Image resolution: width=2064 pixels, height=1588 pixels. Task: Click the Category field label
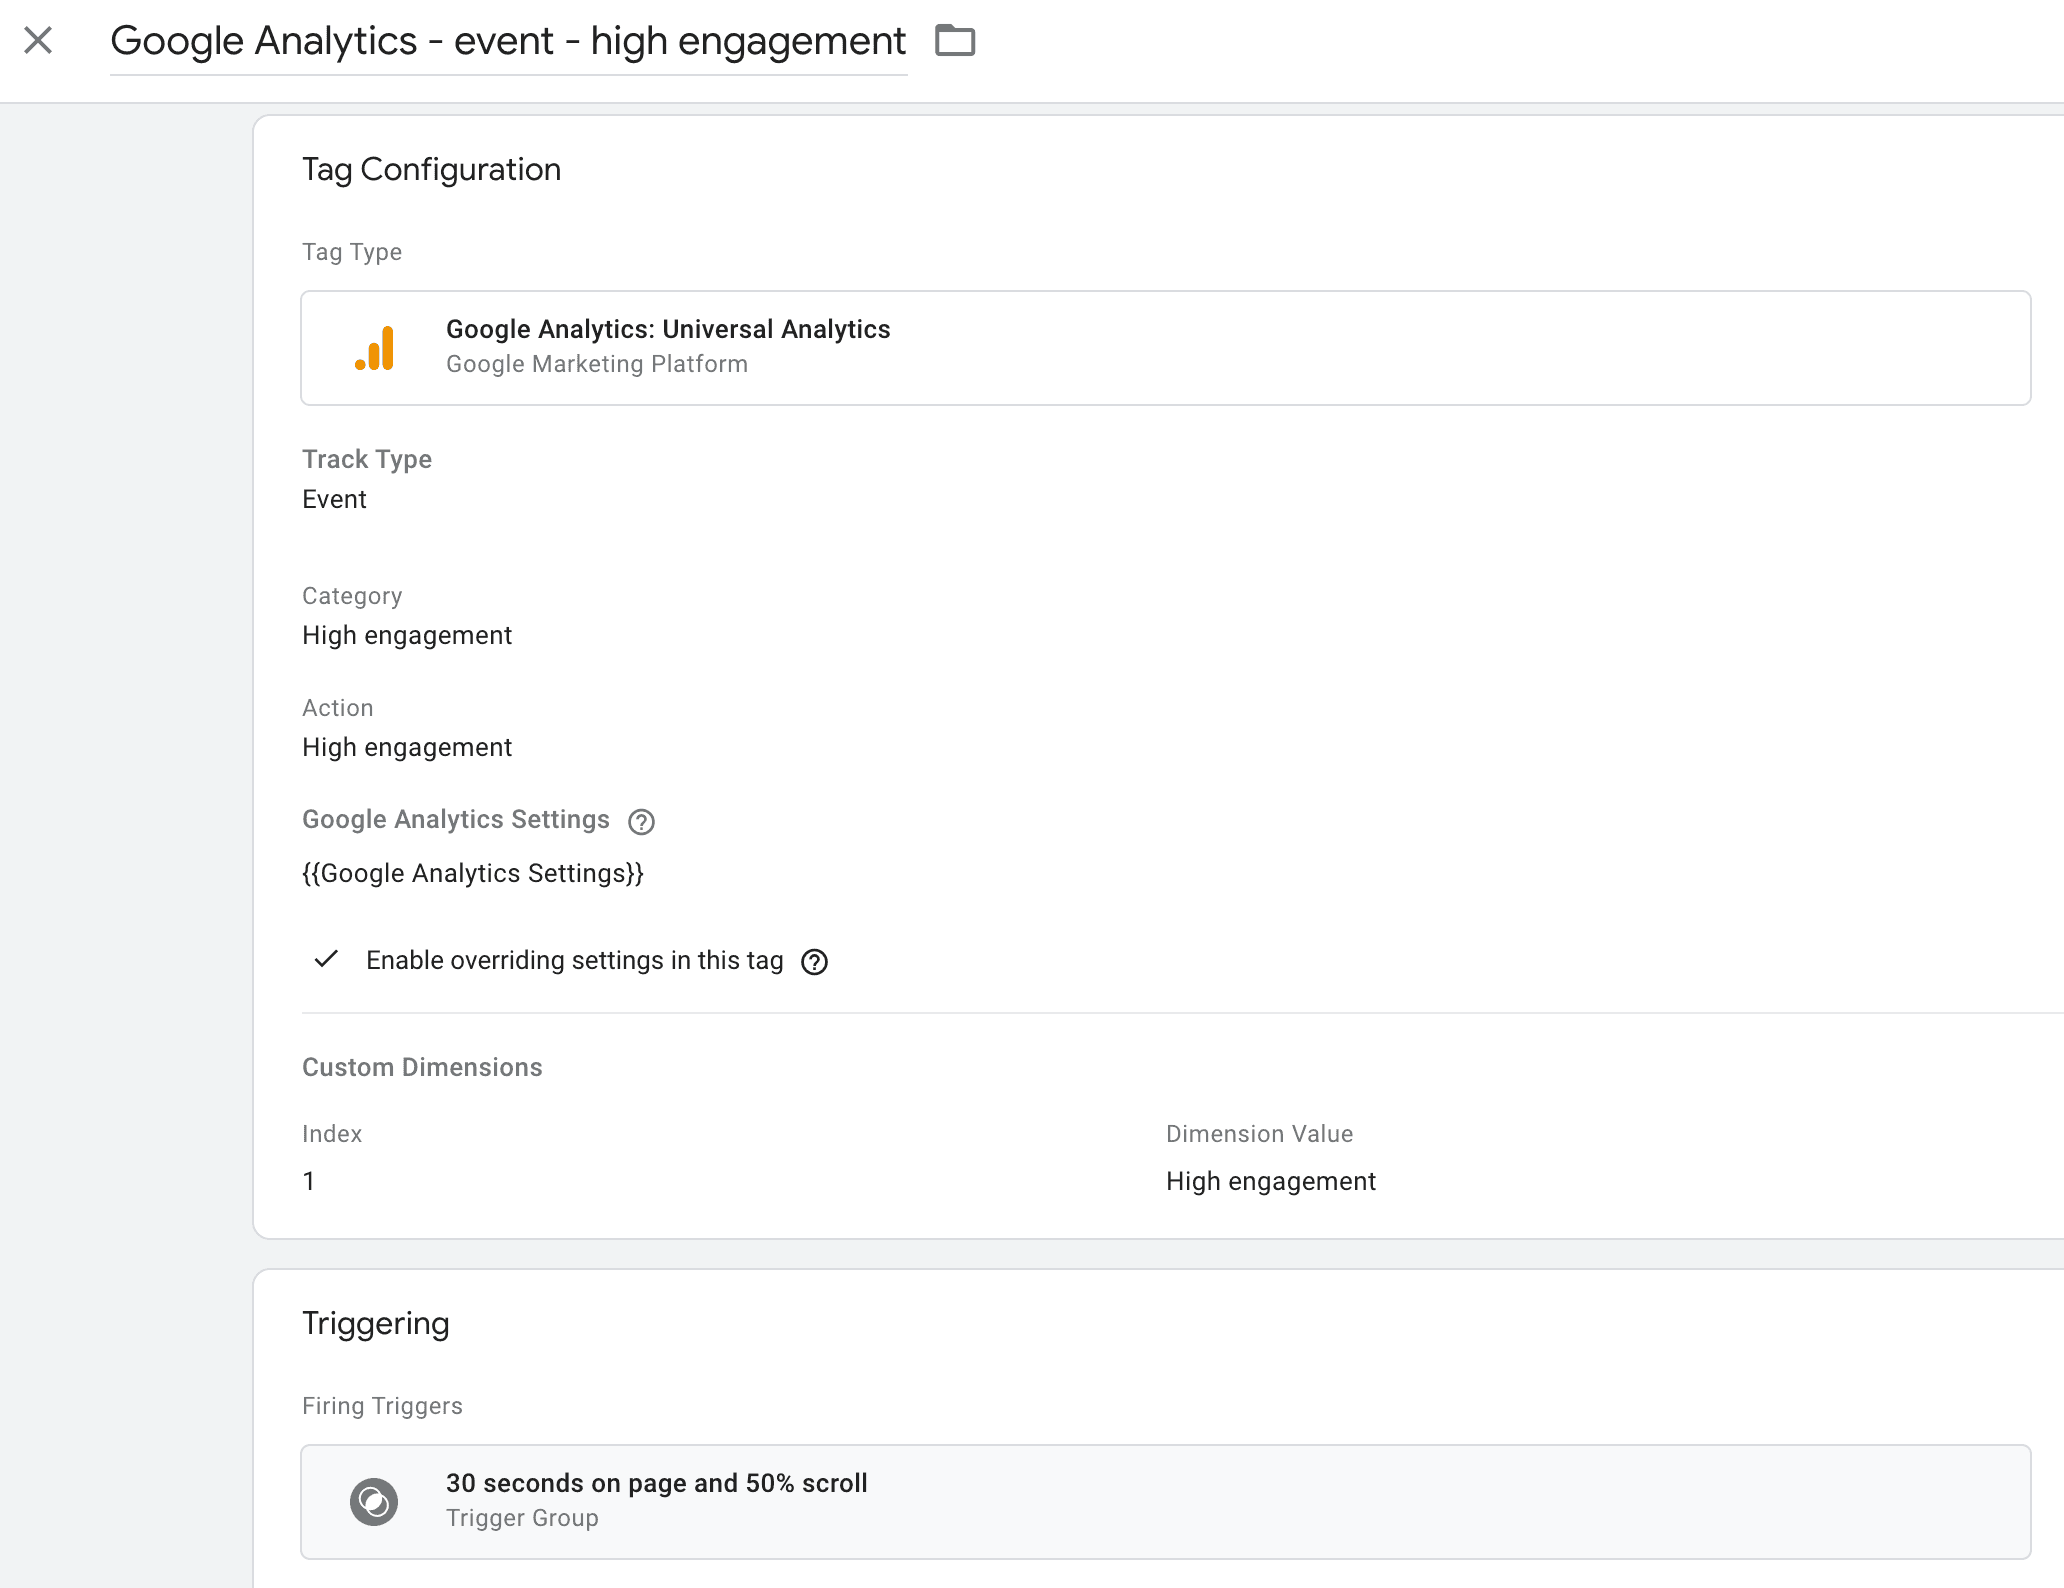[352, 597]
